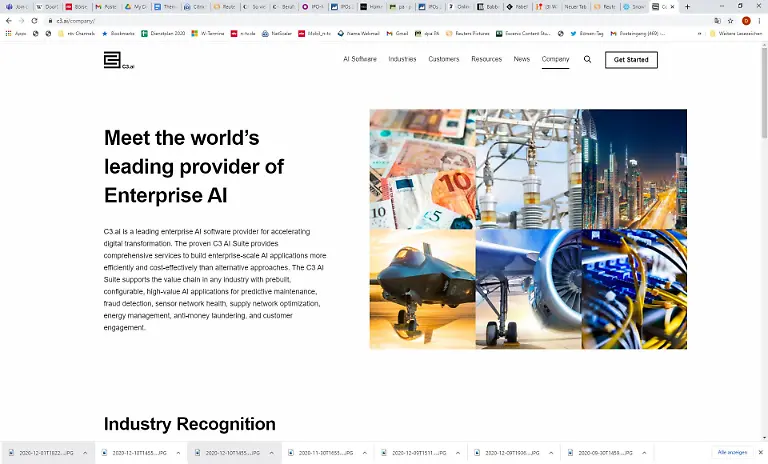This screenshot has height=464, width=768.
Task: Open the Resources menu item
Action: pyautogui.click(x=486, y=60)
